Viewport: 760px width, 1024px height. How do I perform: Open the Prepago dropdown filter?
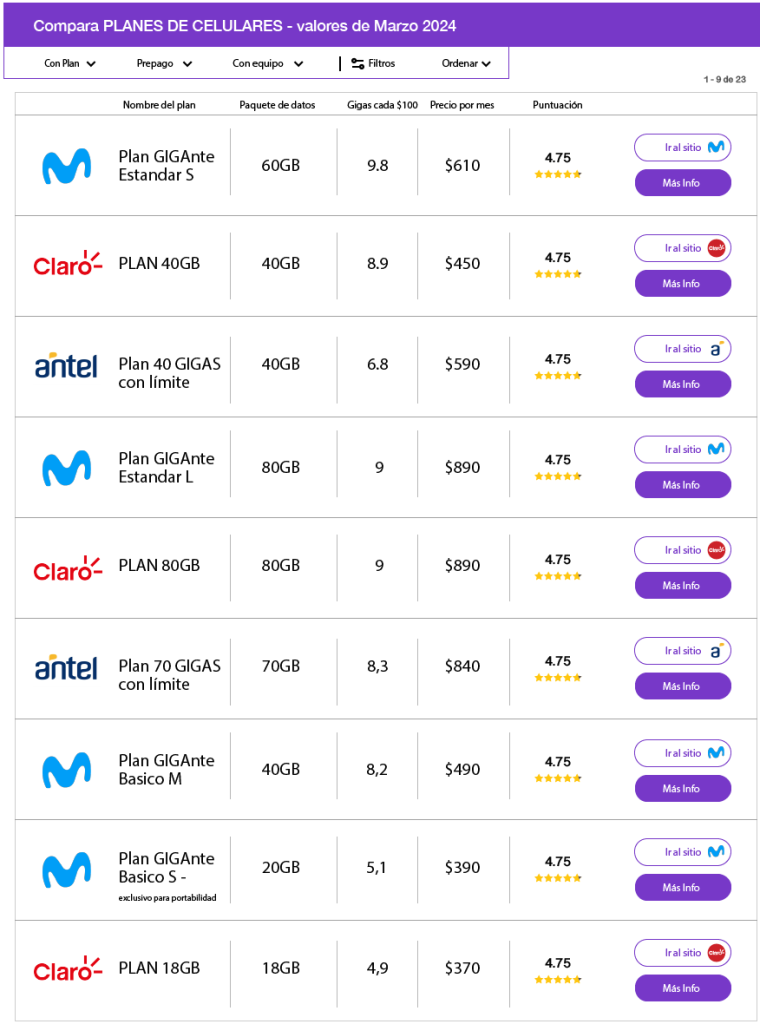165,63
